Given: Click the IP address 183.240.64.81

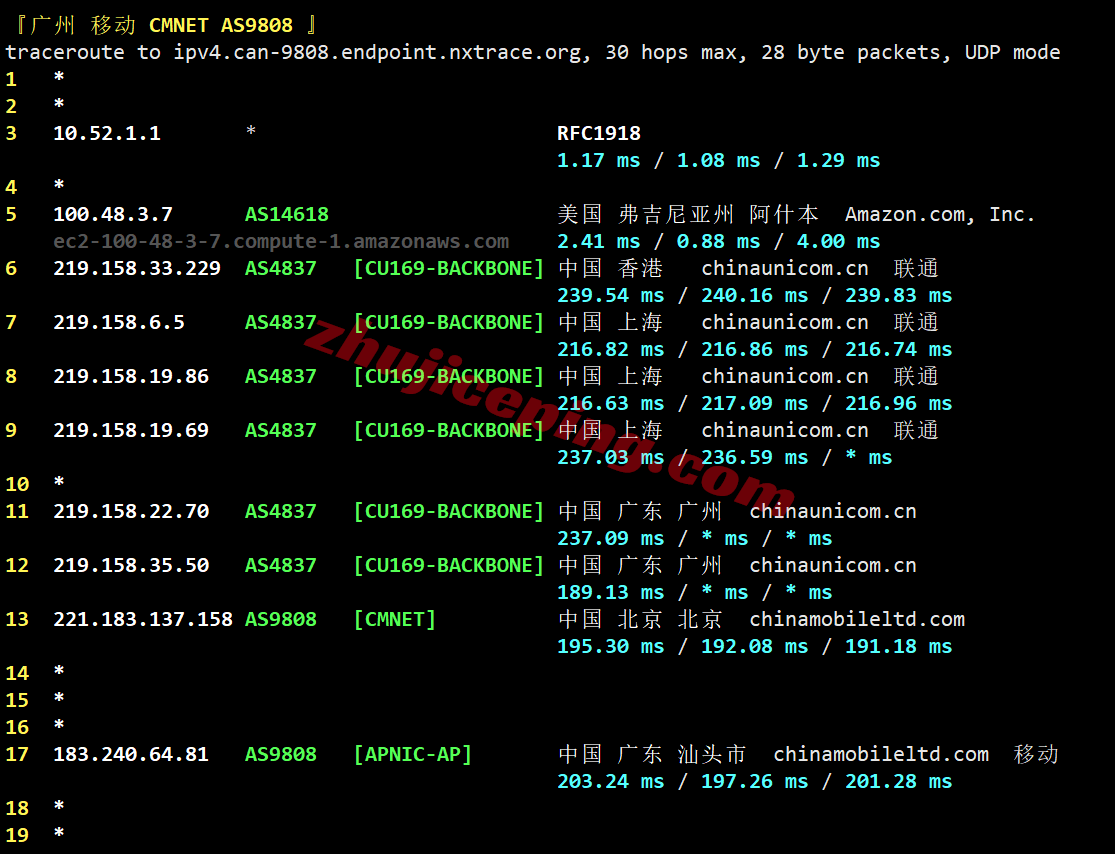Looking at the screenshot, I should (131, 755).
